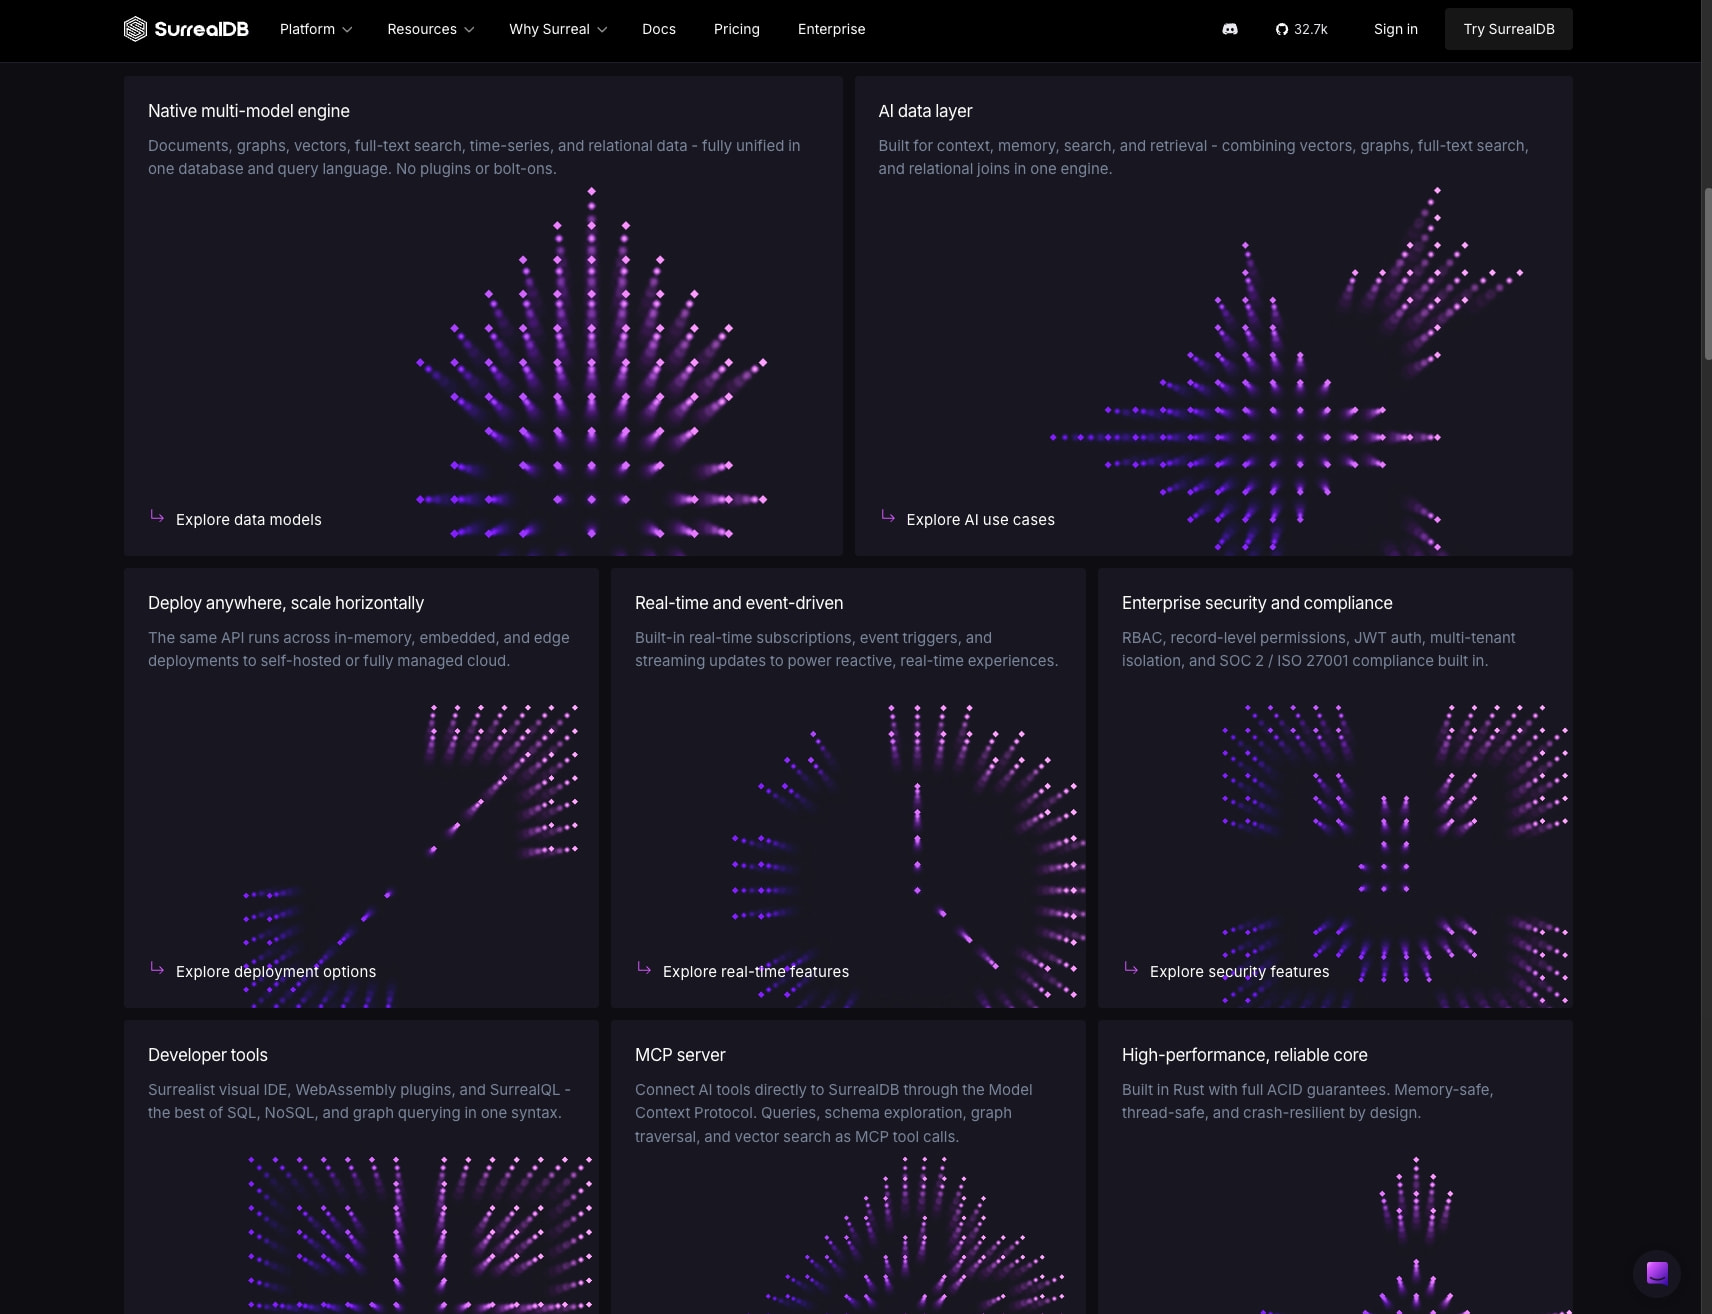Screen dimensions: 1712x1314
Task: Click the page vertical scrollbar thumb
Action: coord(1707,273)
